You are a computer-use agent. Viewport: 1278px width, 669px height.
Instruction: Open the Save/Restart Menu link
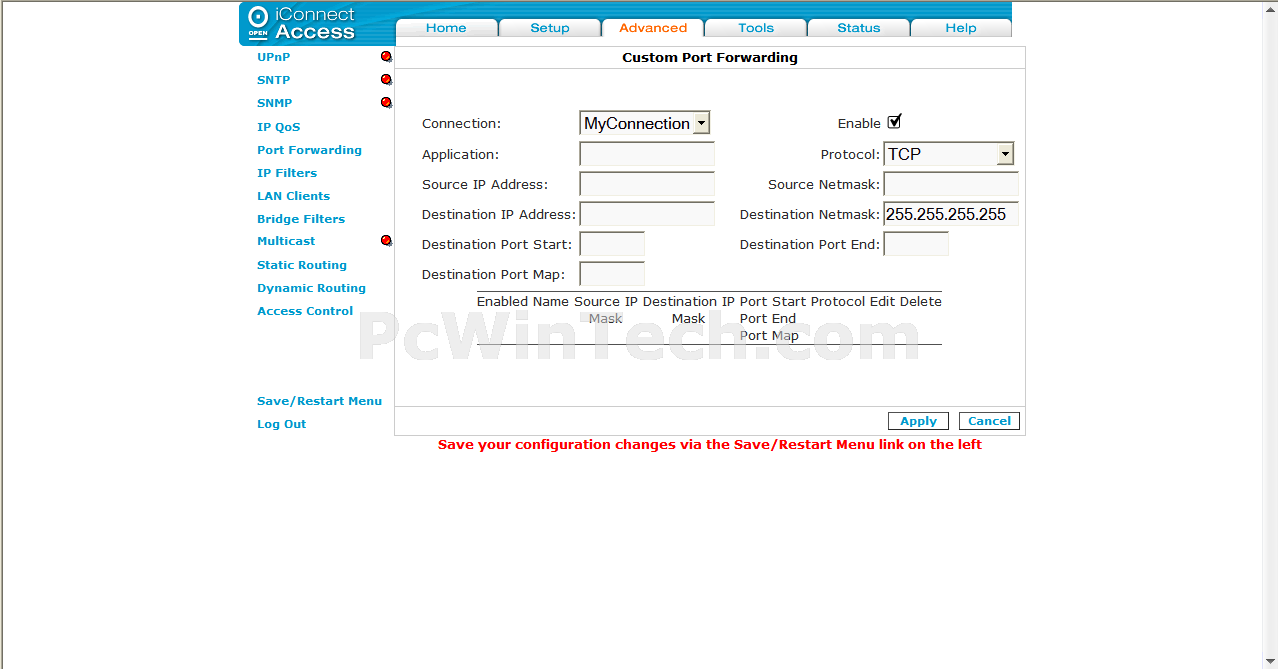pyautogui.click(x=319, y=401)
